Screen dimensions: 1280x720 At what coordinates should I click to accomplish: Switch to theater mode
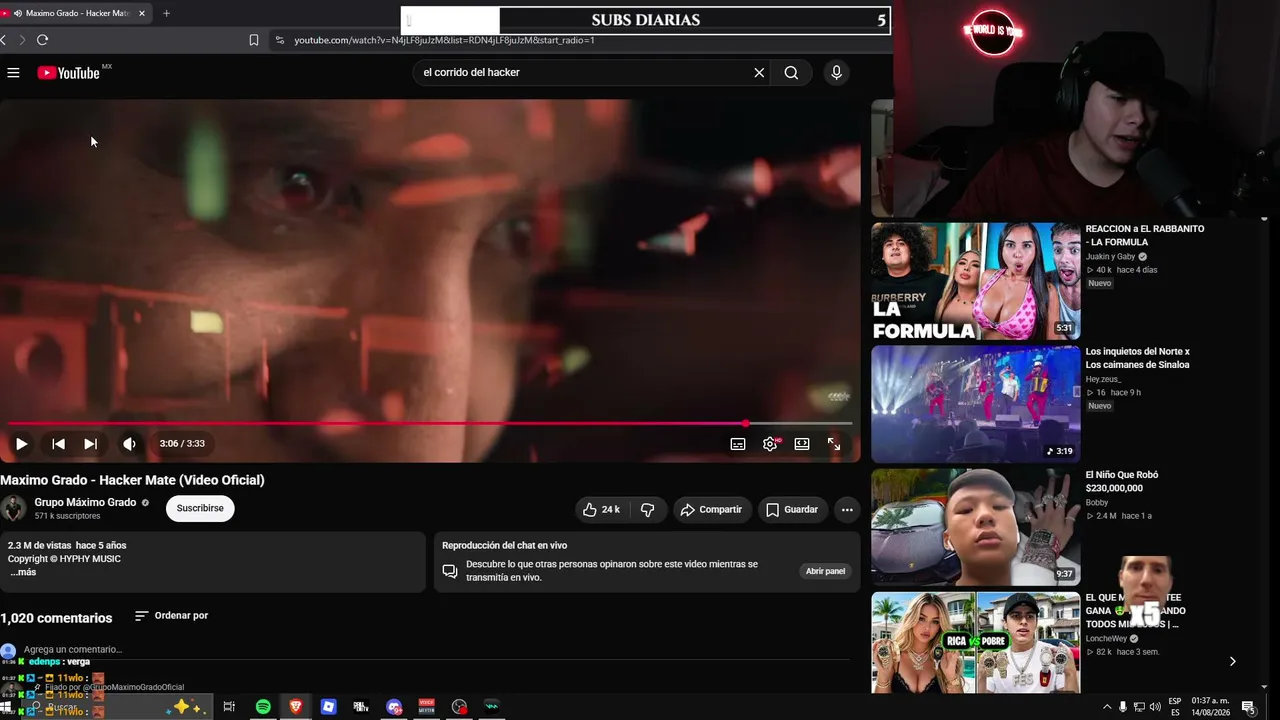(802, 444)
